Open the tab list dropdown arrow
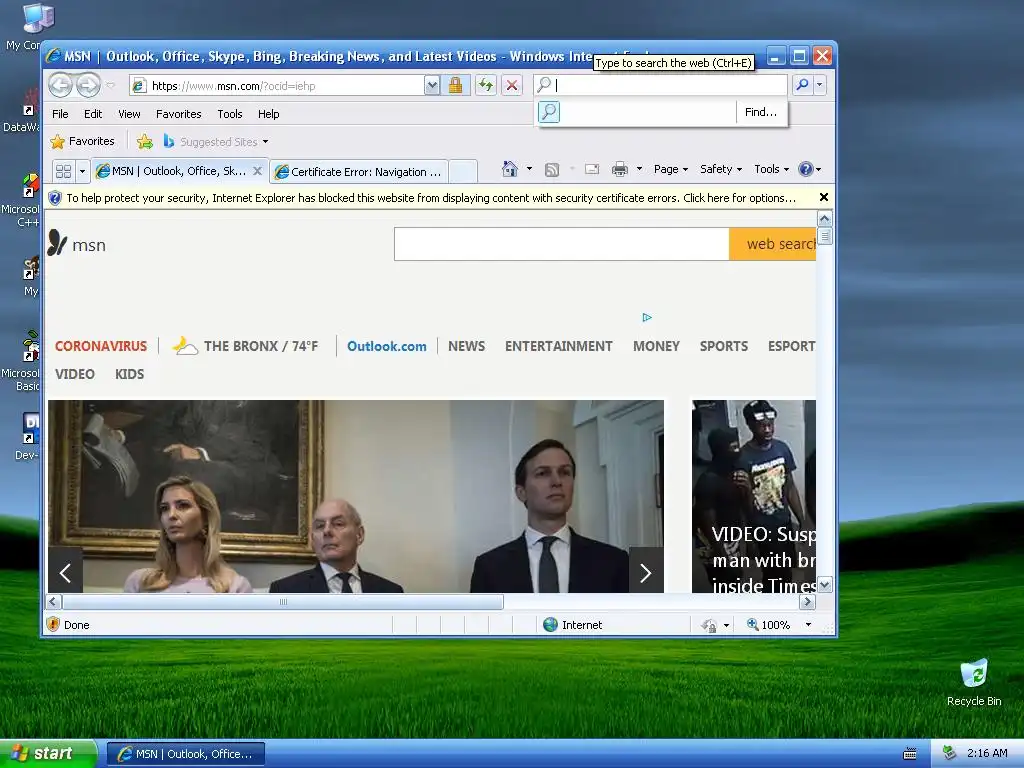 (82, 172)
